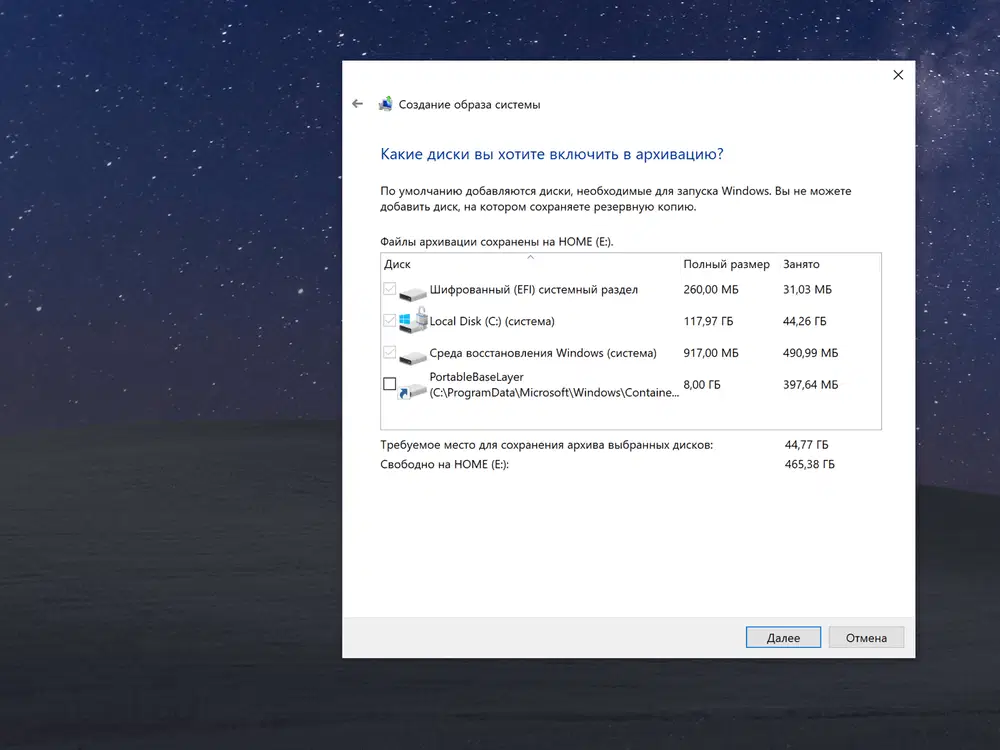Click the 8,00 ГБ size value
Image resolution: width=1000 pixels, height=750 pixels.
tap(702, 385)
